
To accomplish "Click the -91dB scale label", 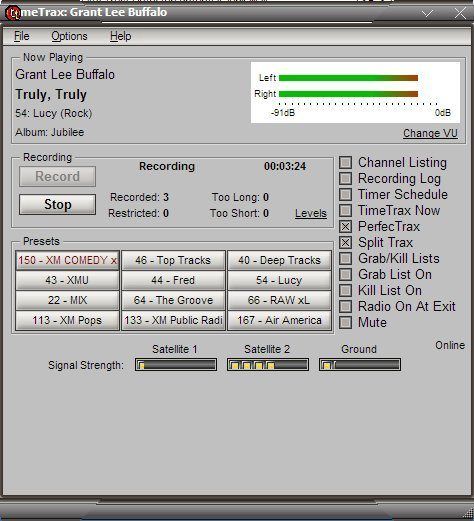I will click(x=283, y=113).
